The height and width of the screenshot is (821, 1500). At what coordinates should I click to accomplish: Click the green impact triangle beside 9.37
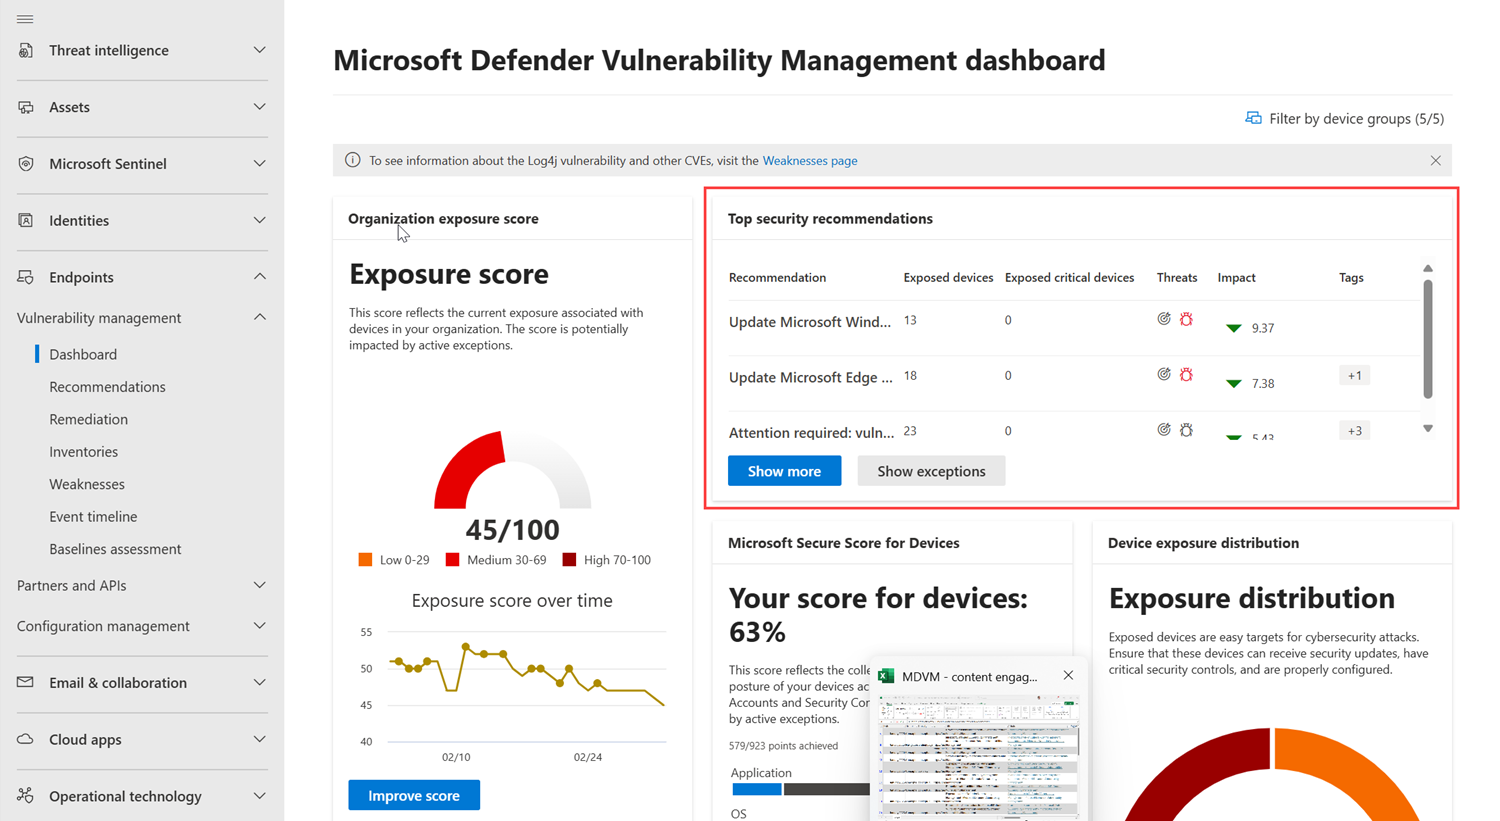click(x=1234, y=328)
